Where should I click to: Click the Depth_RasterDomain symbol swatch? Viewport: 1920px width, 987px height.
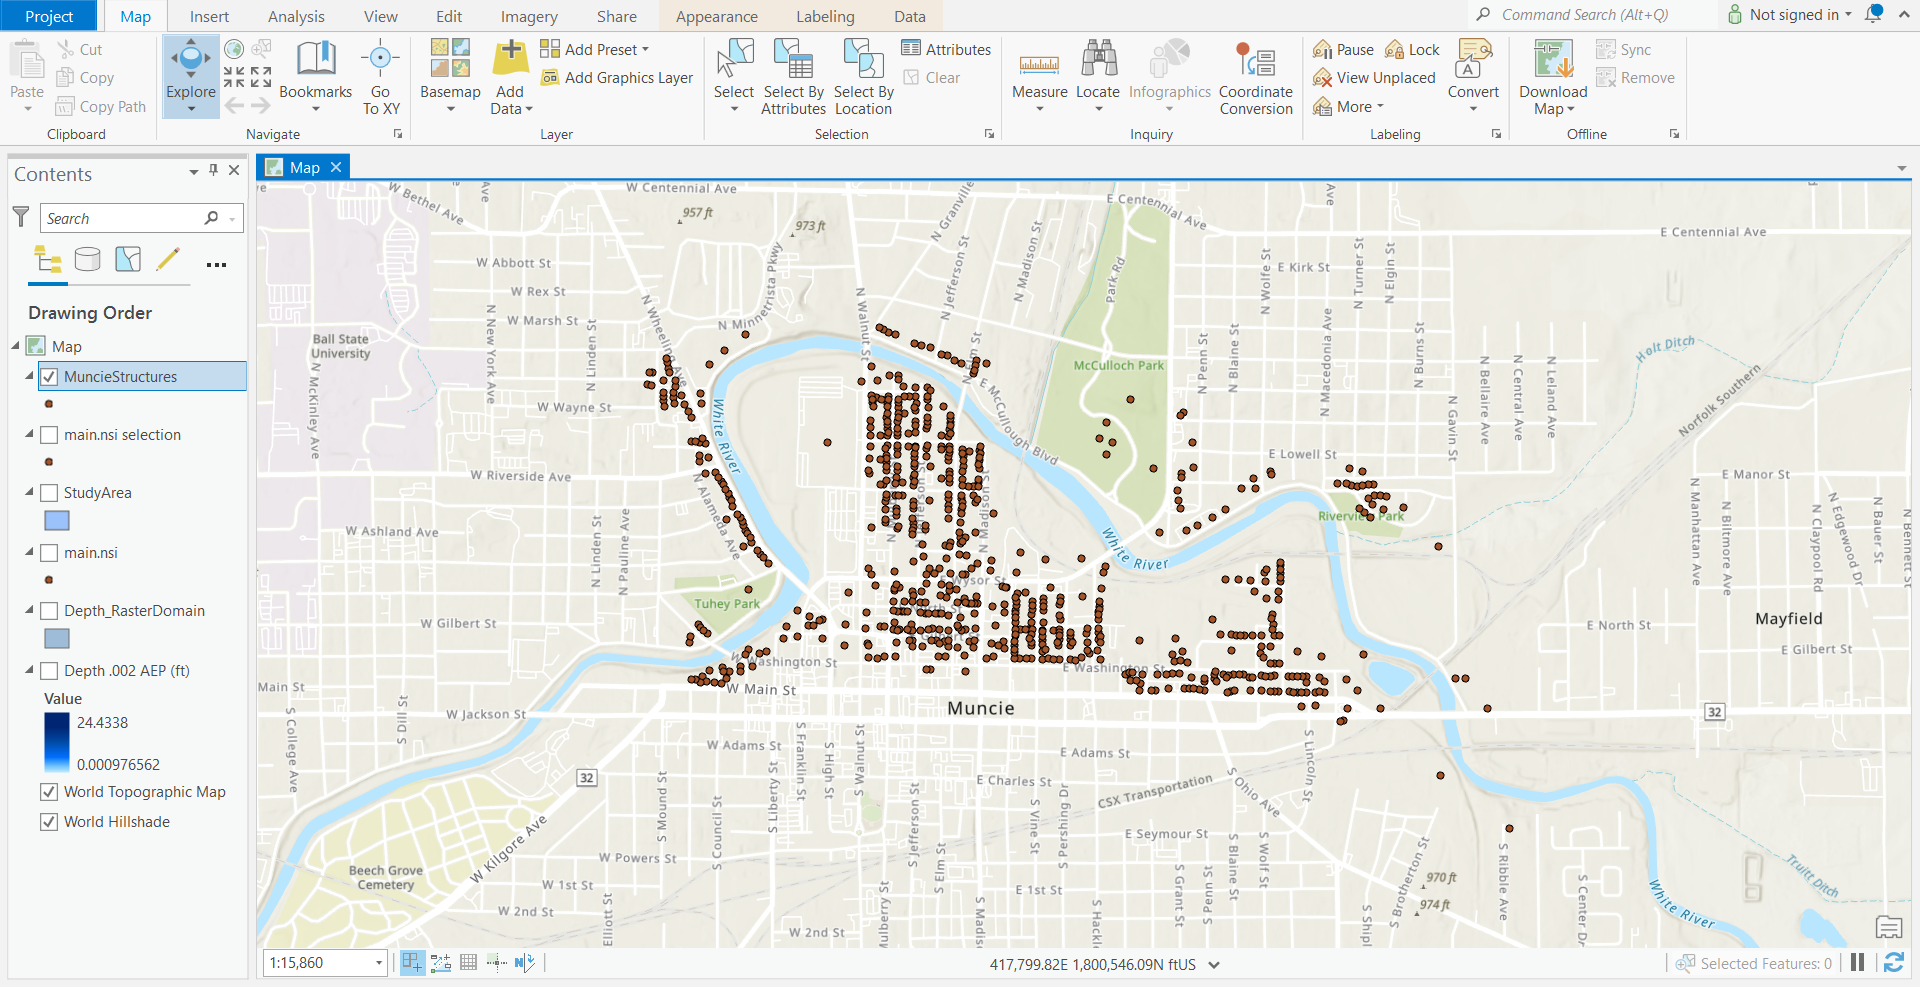[57, 639]
